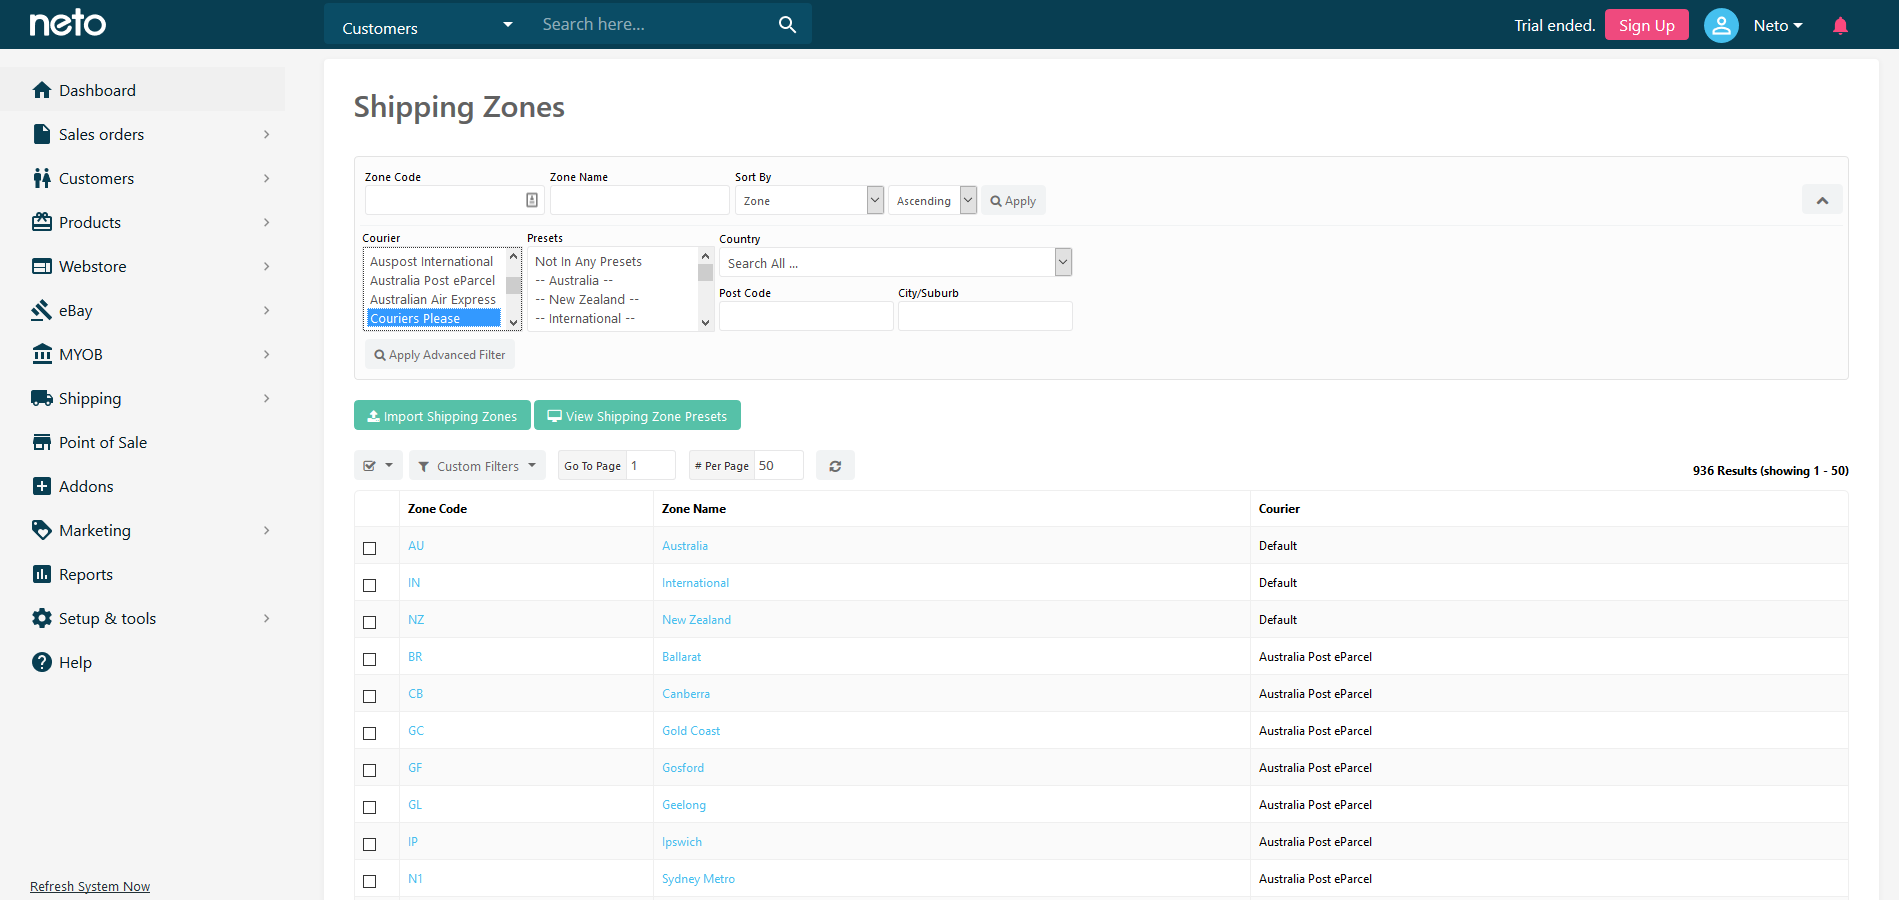
Task: Open the Neto account menu
Action: click(x=1778, y=26)
